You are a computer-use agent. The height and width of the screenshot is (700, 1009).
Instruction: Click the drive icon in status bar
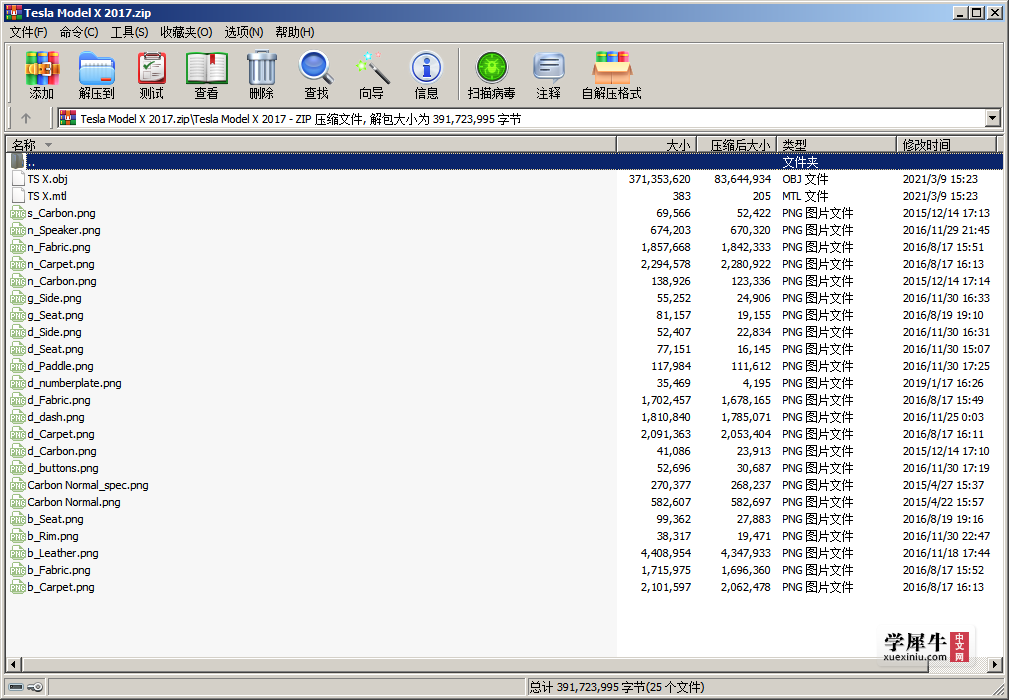16,687
